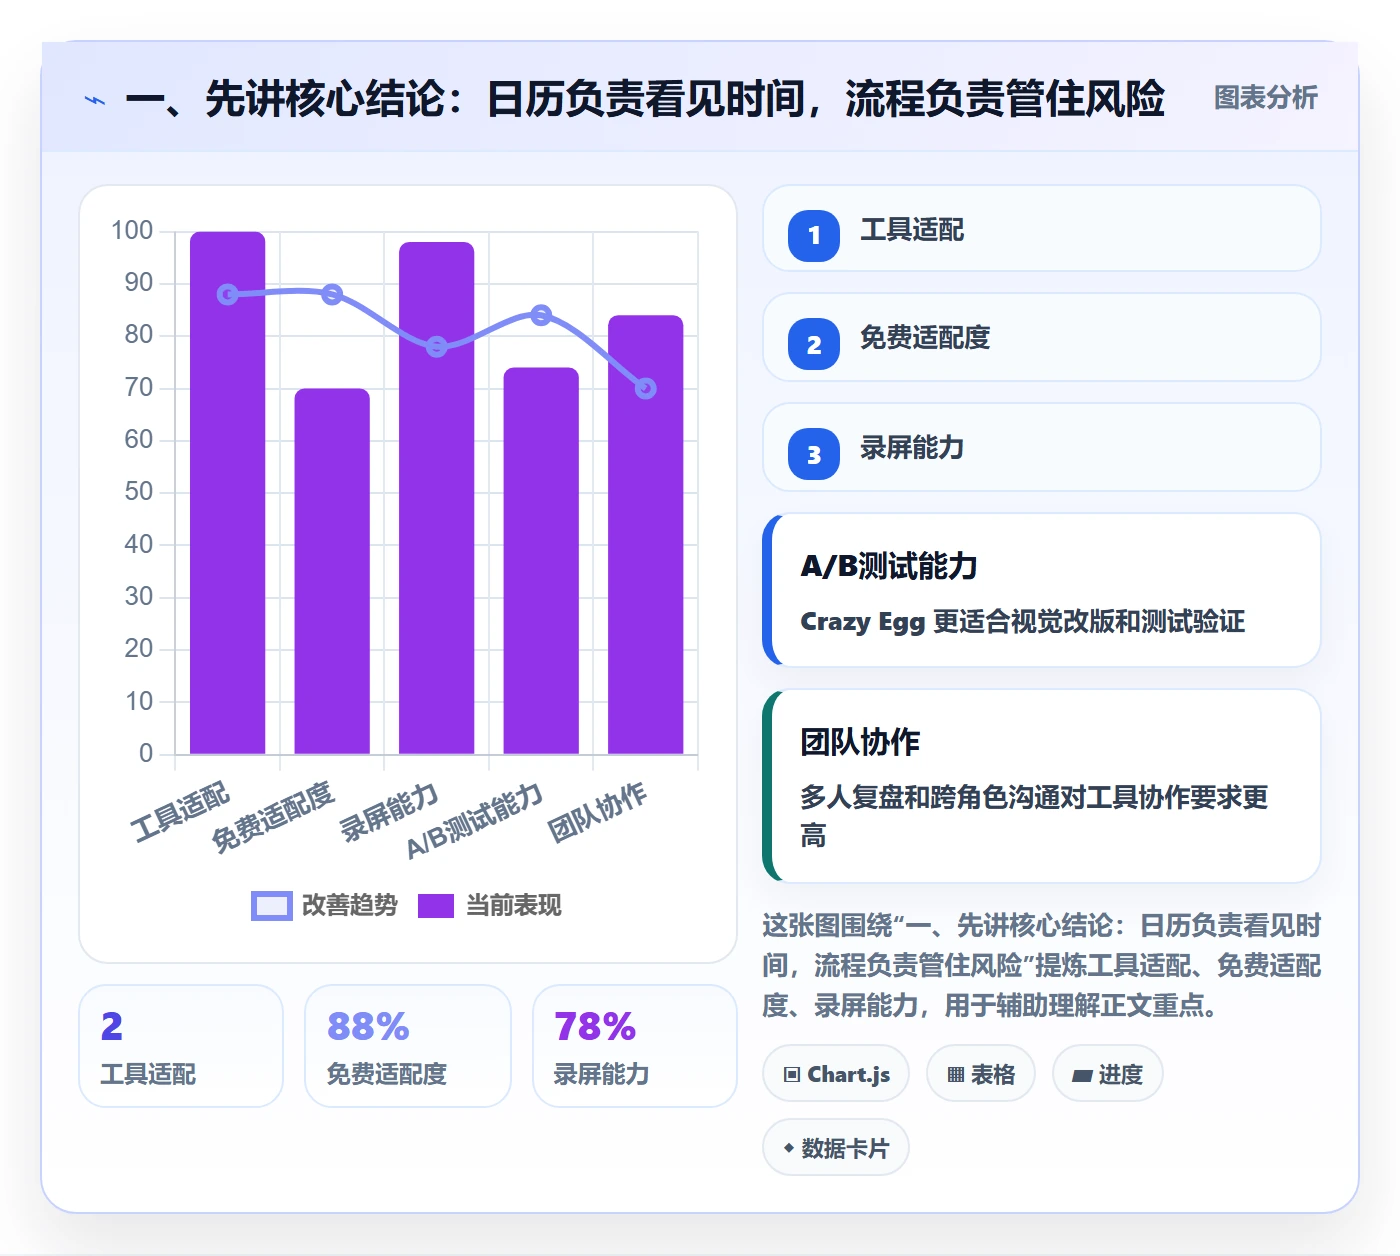This screenshot has width=1400, height=1256.
Task: Click the 2 工具适配 stat card
Action: pyautogui.click(x=181, y=1046)
